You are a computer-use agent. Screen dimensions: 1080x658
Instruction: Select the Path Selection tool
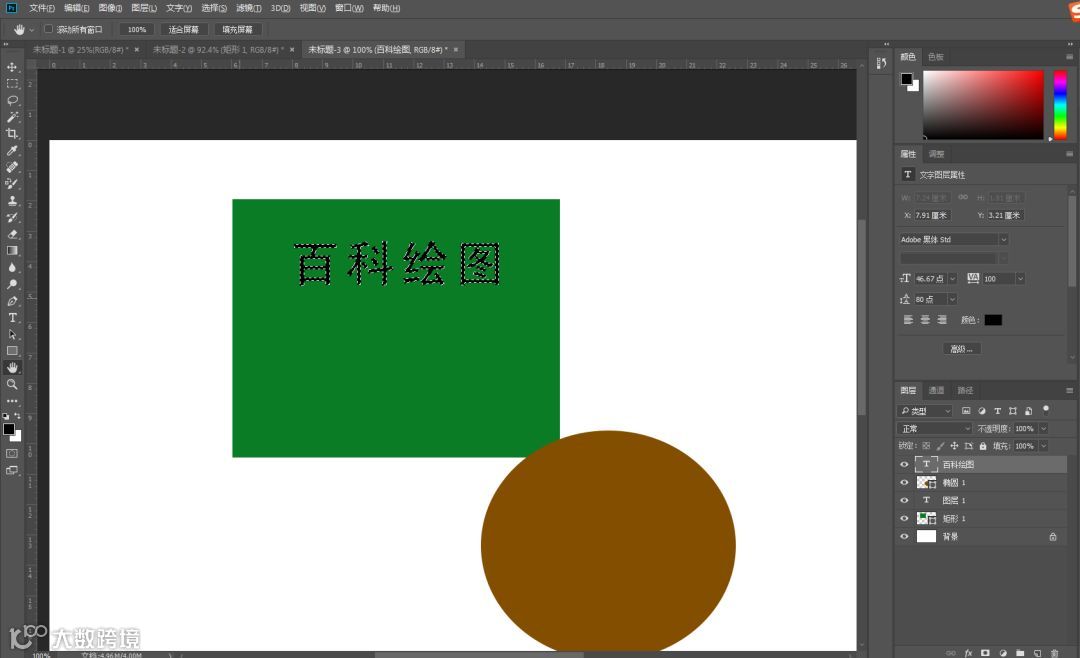coord(12,334)
